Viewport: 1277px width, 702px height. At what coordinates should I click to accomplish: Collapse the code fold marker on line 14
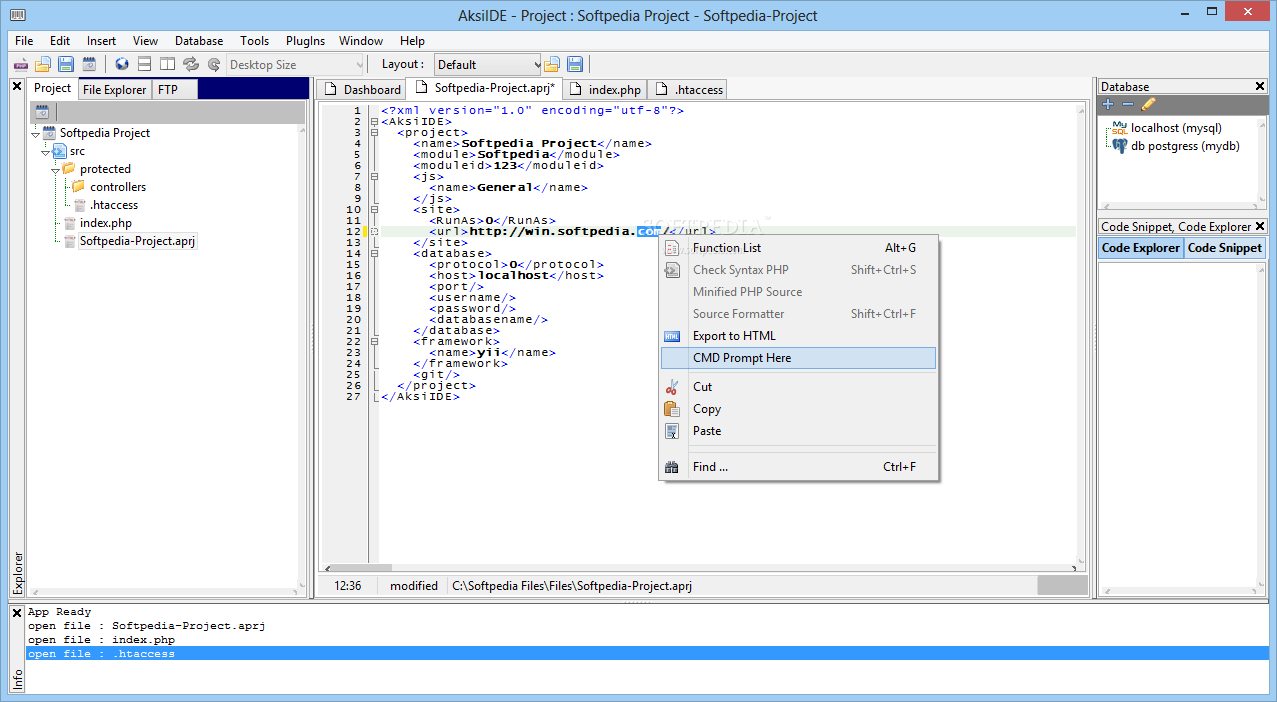(x=374, y=254)
